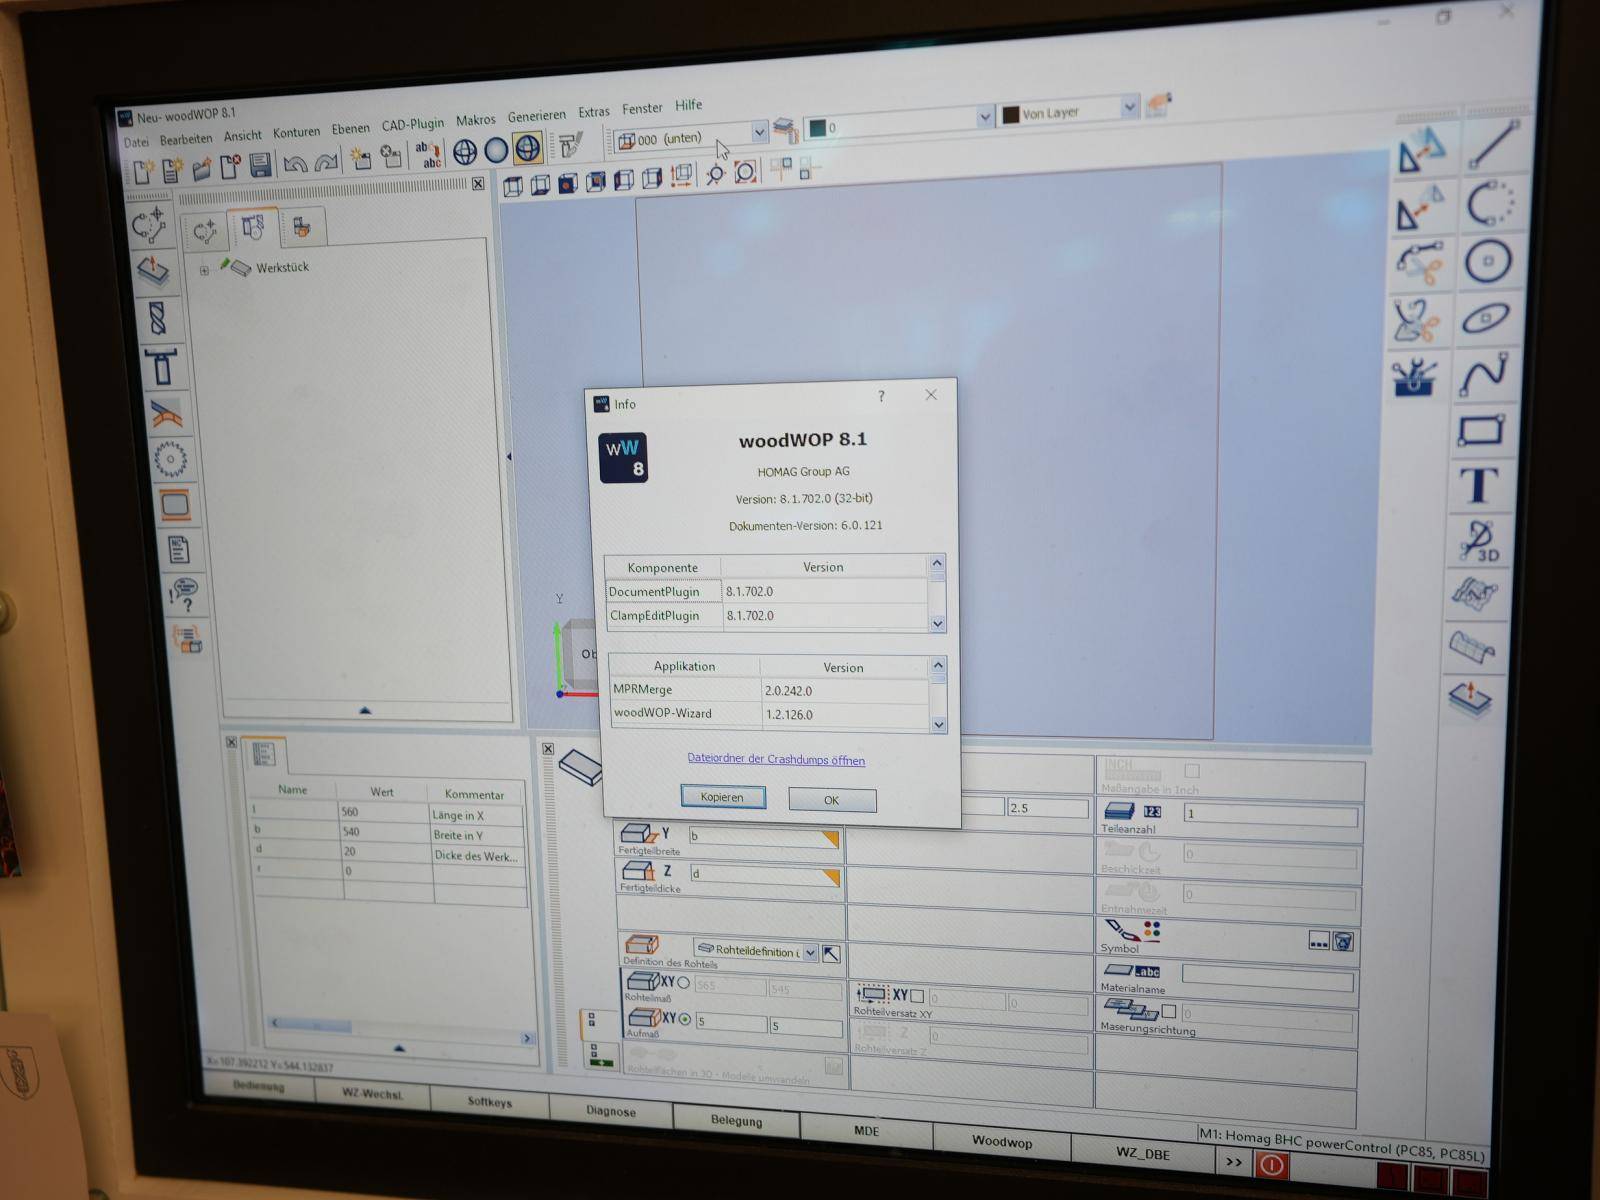This screenshot has height=1200, width=1600.
Task: Click the zoom-fit magnifier icon
Action: tap(745, 172)
